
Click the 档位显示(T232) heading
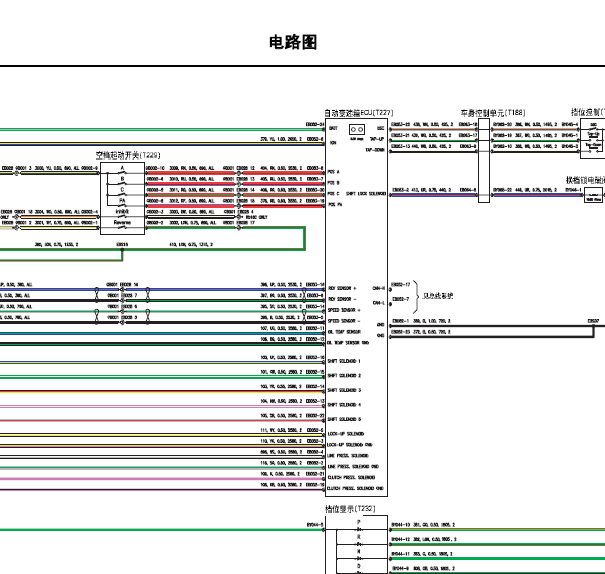350,509
